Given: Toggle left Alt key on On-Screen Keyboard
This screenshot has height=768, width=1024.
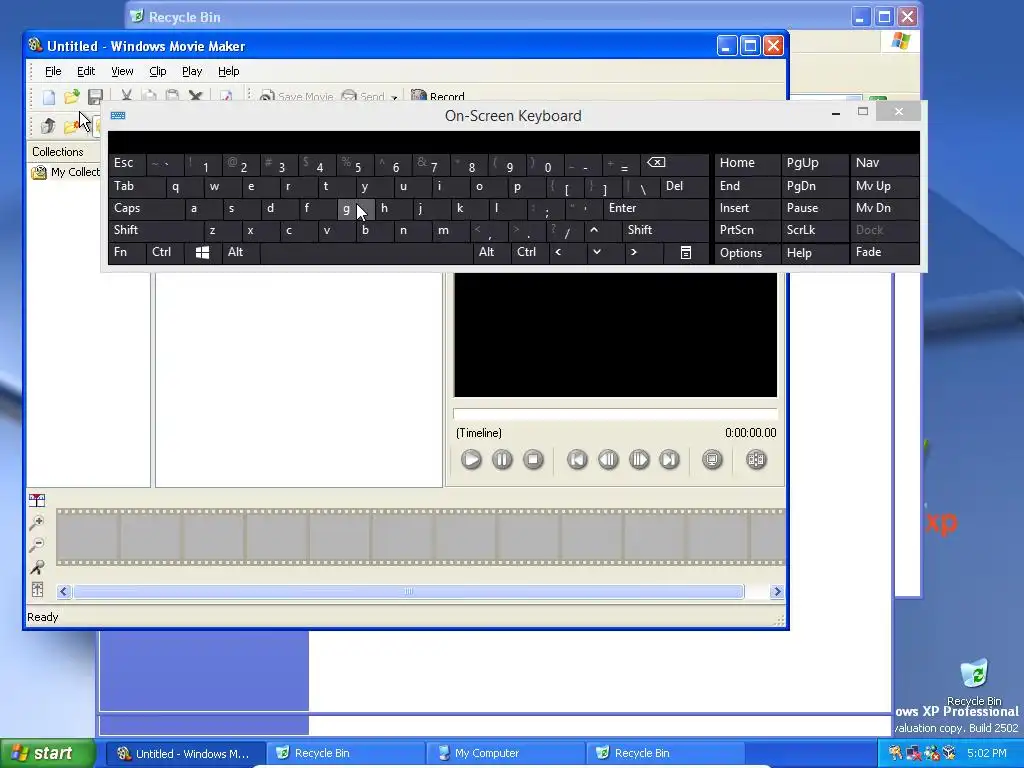Looking at the screenshot, I should click(240, 252).
